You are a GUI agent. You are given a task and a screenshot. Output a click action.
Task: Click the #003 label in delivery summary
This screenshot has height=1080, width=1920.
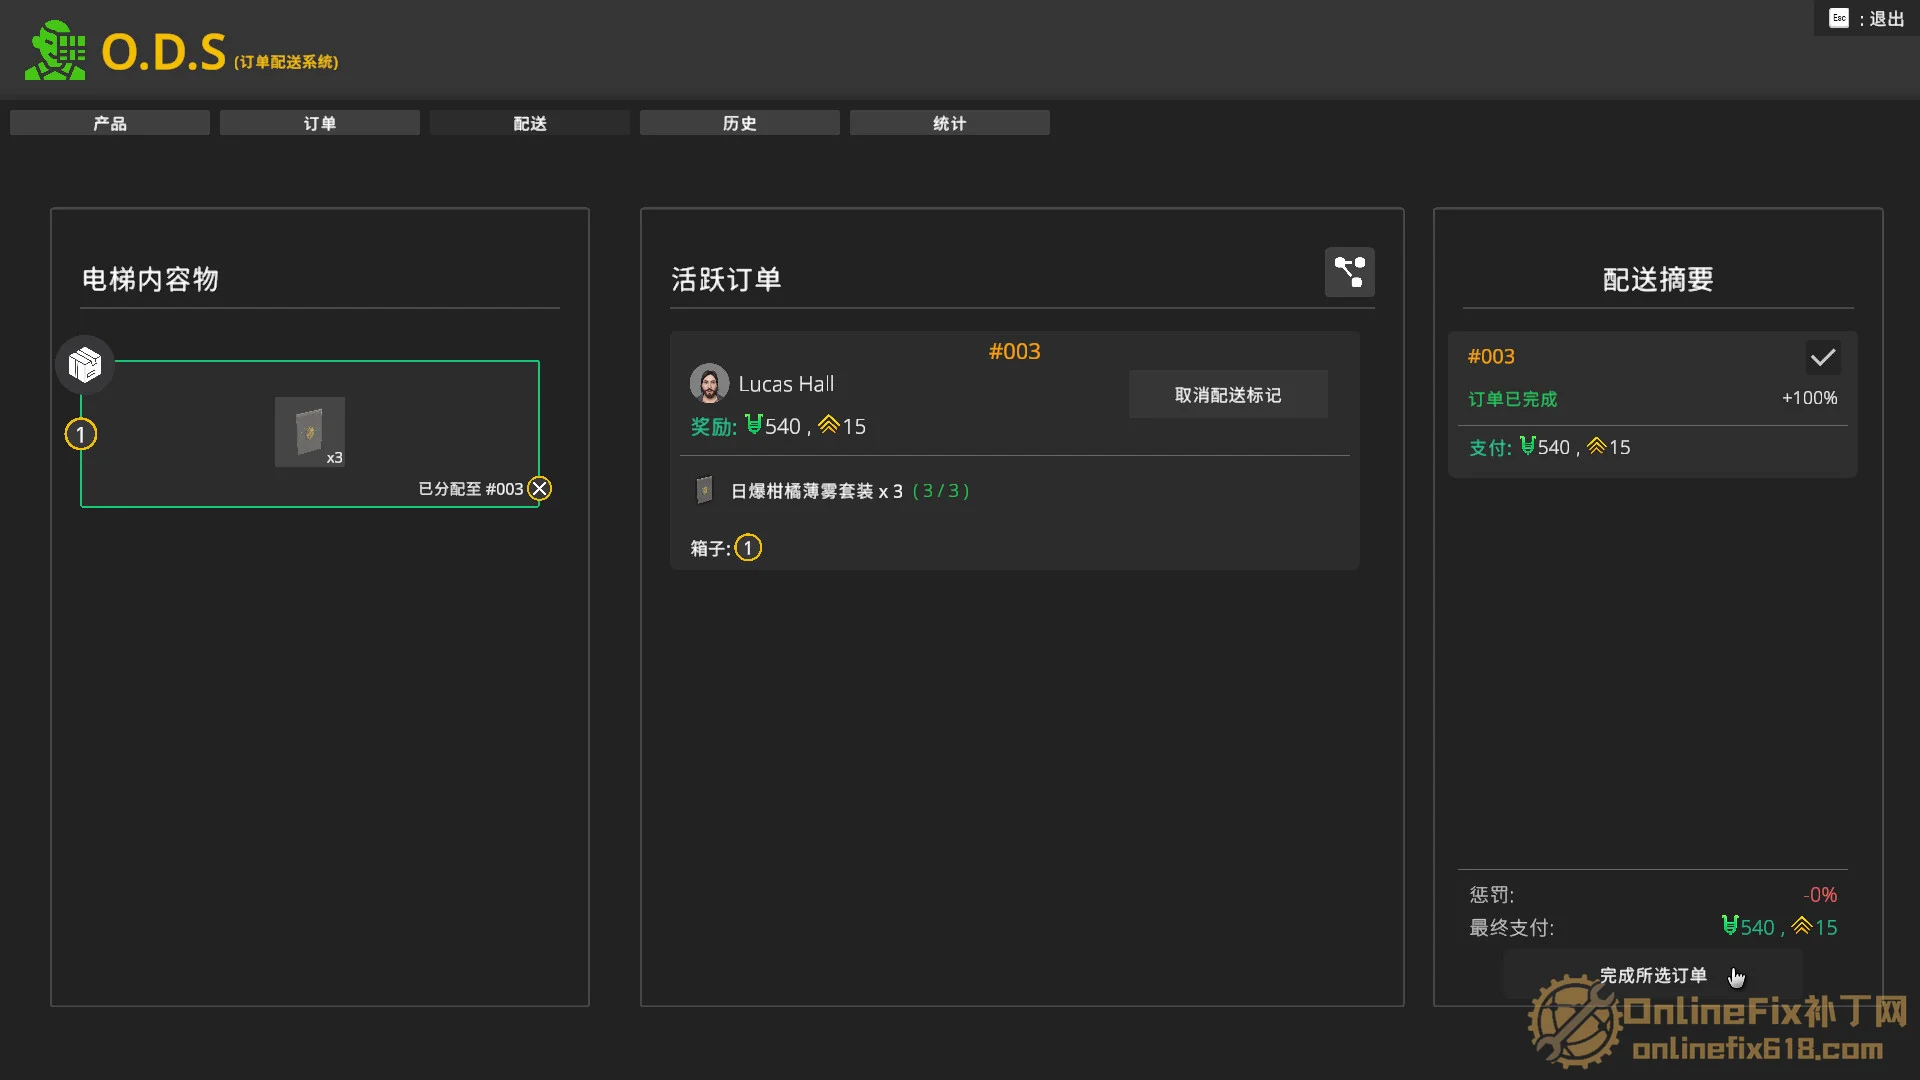pyautogui.click(x=1490, y=357)
